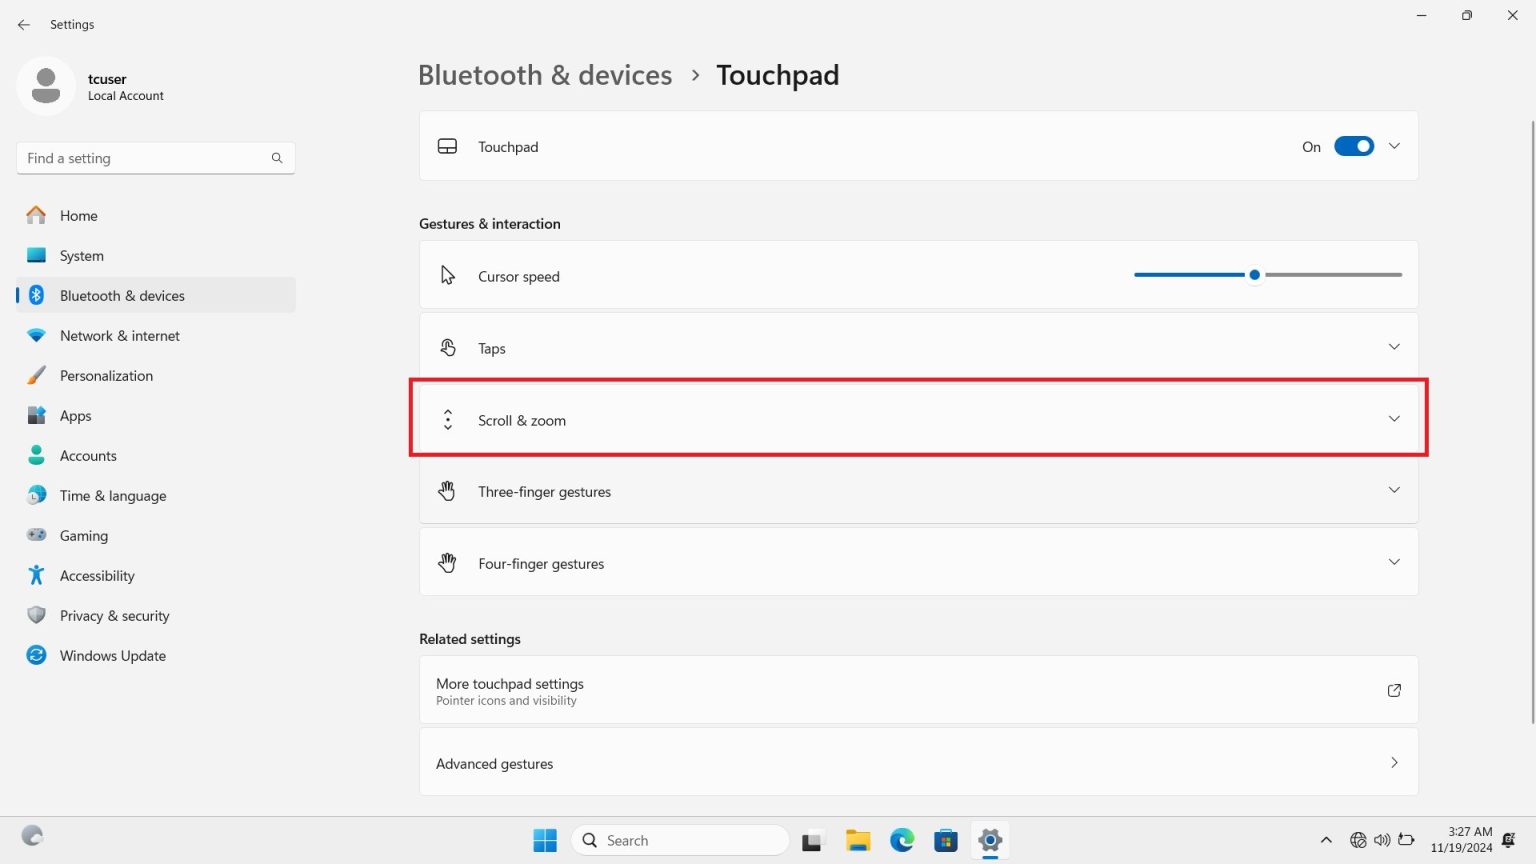The width and height of the screenshot is (1536, 864).
Task: Click the network status icon in system tray
Action: [x=1358, y=840]
